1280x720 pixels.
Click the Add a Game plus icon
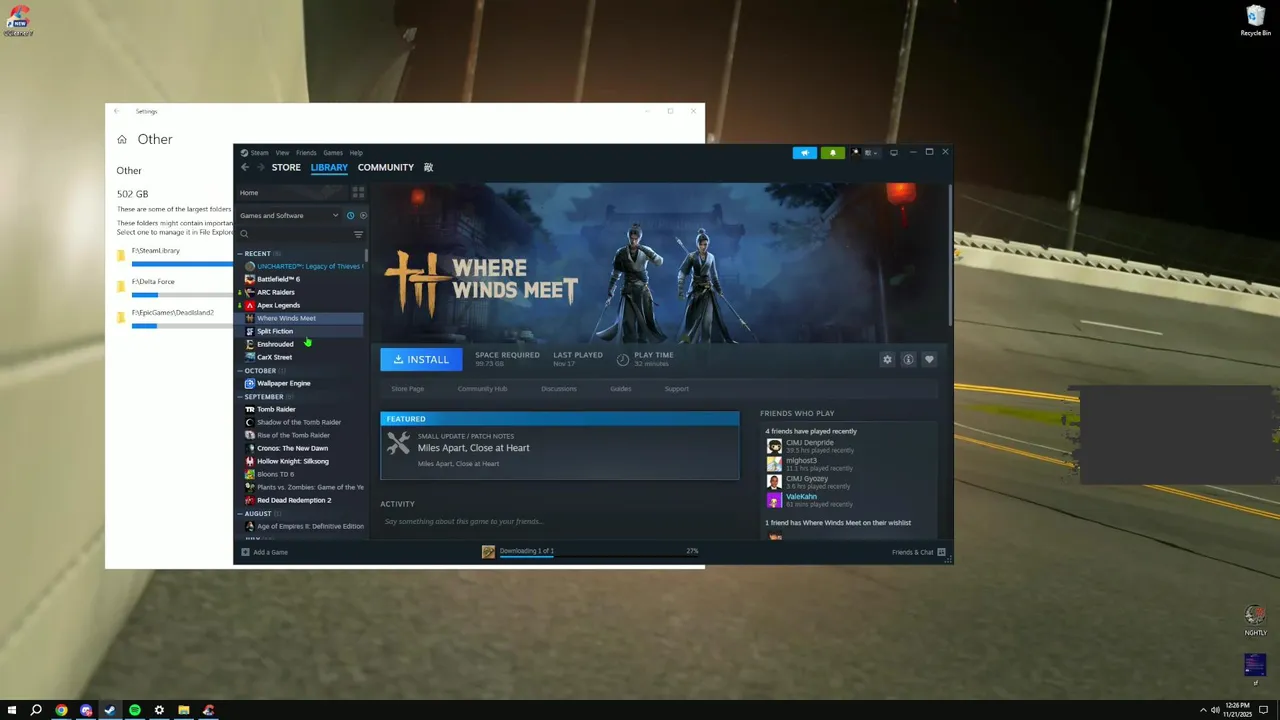tap(245, 552)
